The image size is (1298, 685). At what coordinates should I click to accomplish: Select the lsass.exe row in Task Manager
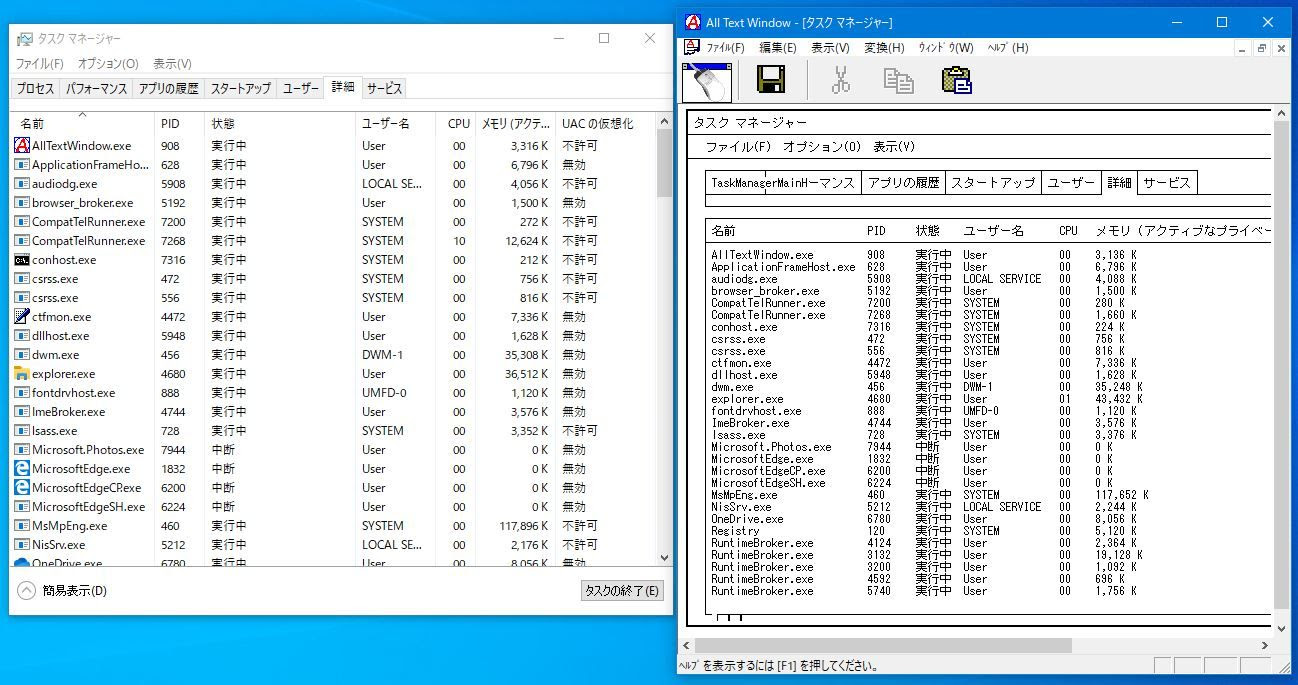334,431
